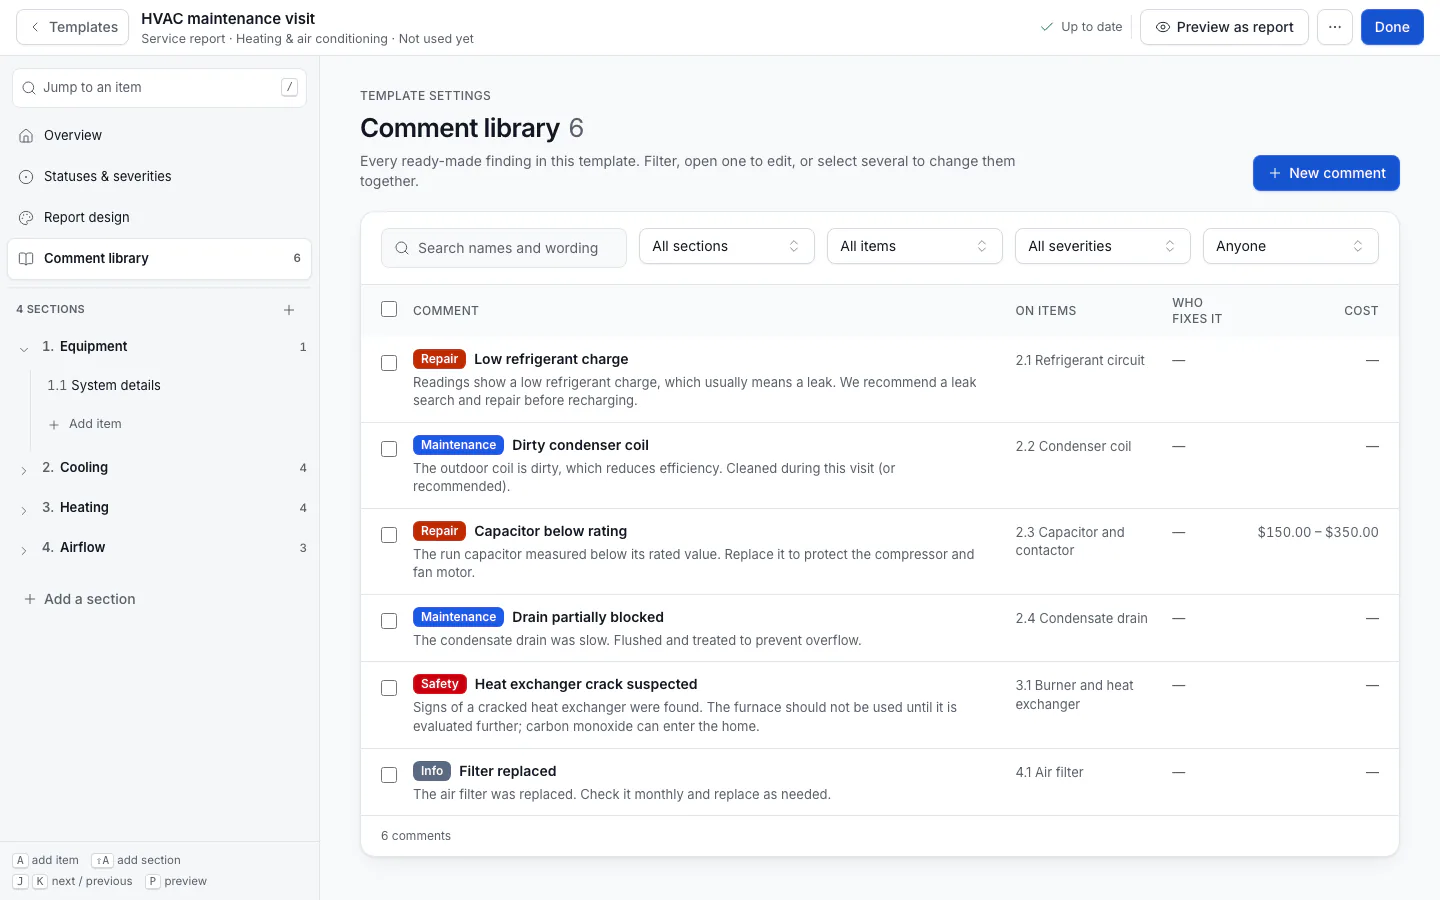Screen dimensions: 1440x900
Task: Expand the Heating section
Action: pyautogui.click(x=24, y=509)
